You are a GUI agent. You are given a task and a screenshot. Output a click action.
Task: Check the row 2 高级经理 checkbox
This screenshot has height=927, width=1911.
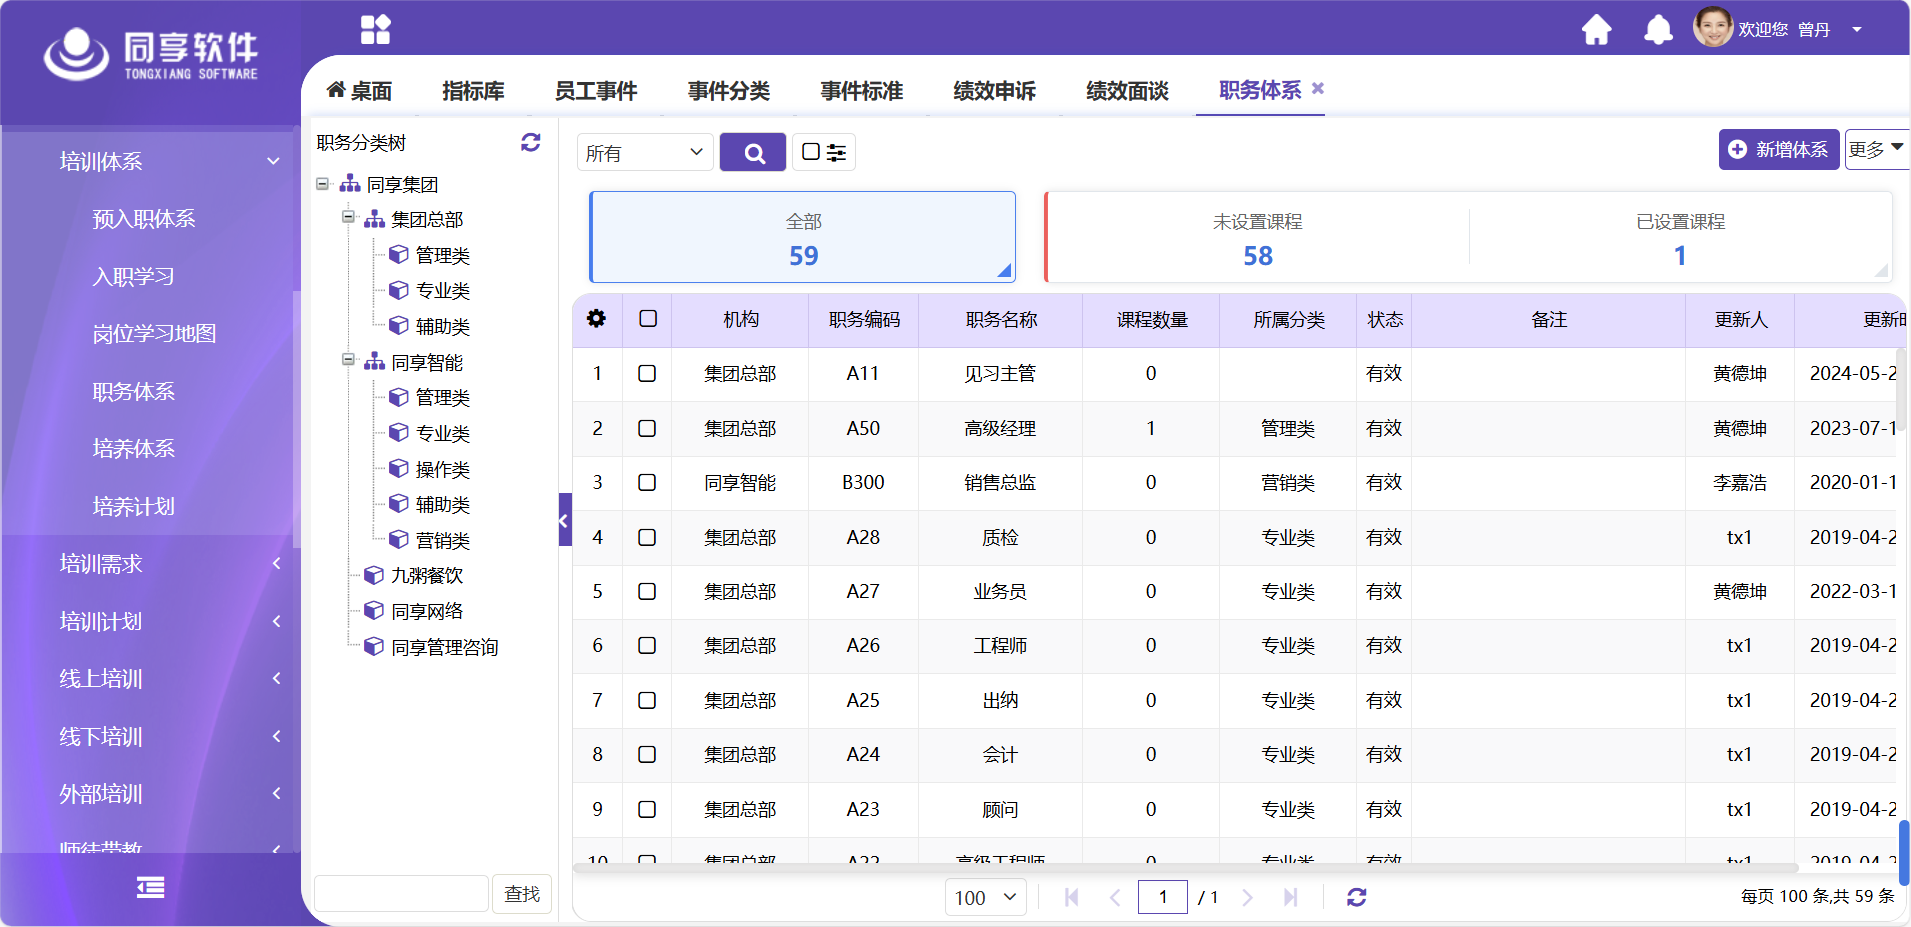point(647,428)
